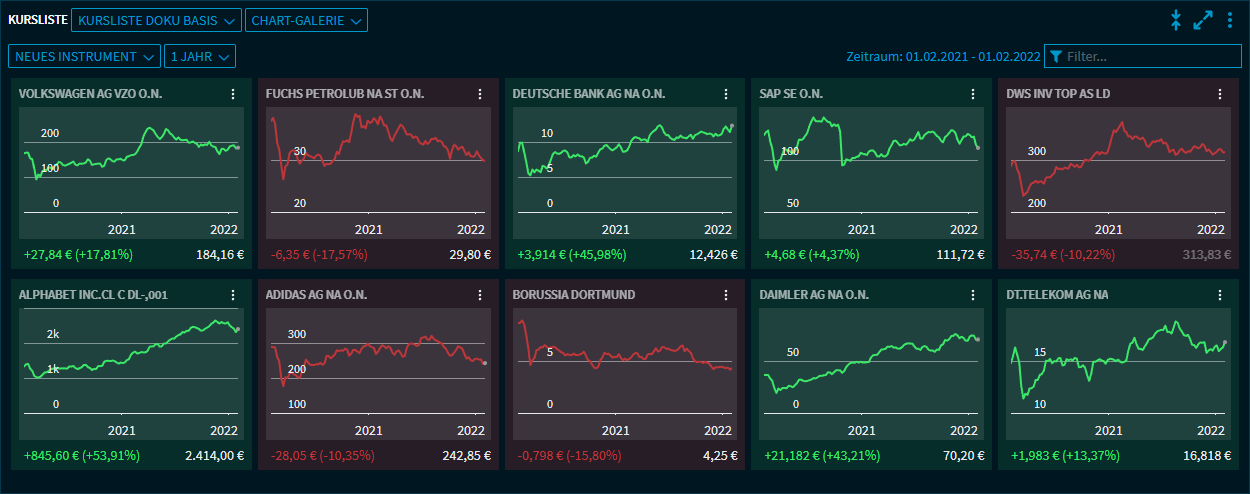Open three-dot menu on Borussia Dortmund tile
Image resolution: width=1250 pixels, height=494 pixels.
[x=726, y=295]
